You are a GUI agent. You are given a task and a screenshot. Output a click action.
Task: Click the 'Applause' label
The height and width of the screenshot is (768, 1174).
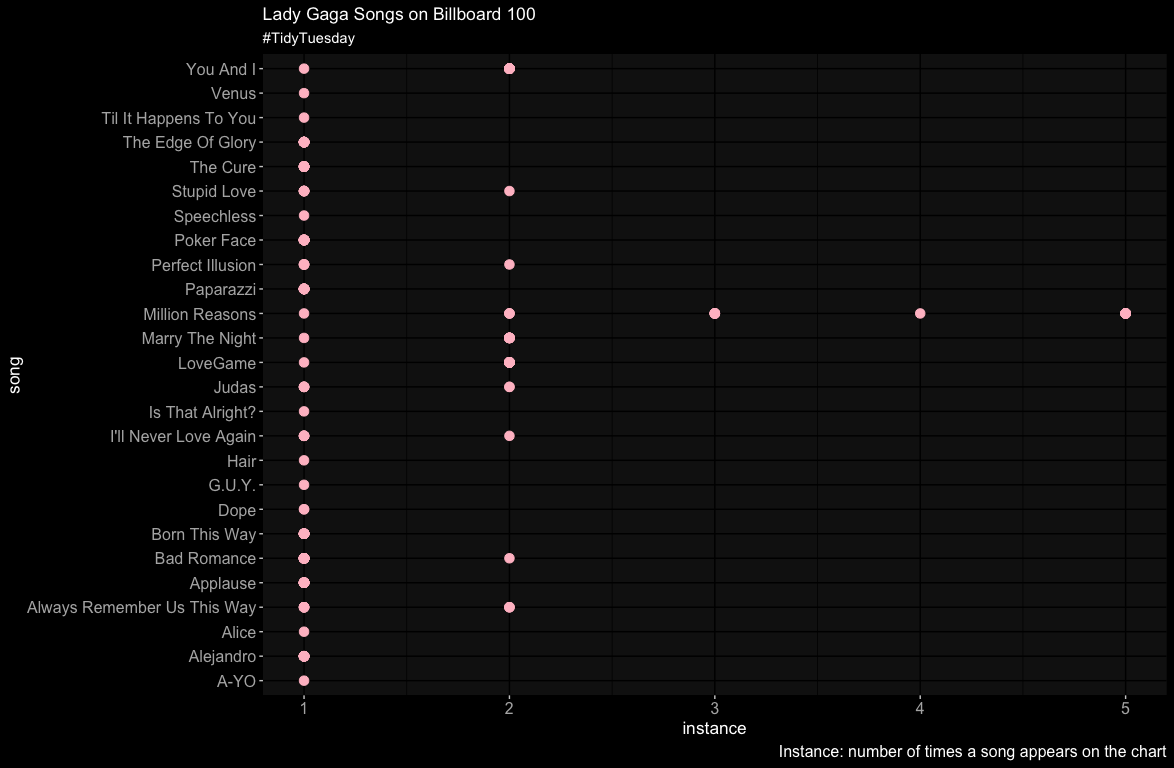click(x=223, y=583)
